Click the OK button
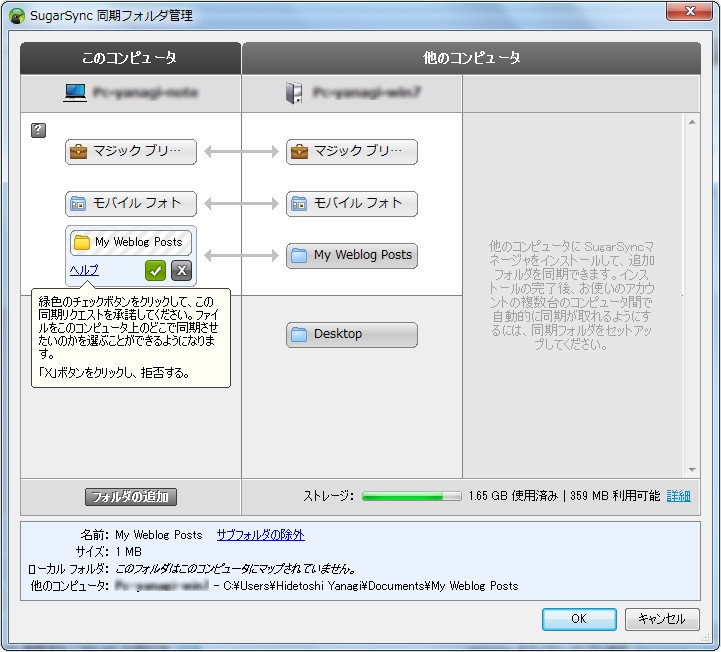This screenshot has width=721, height=652. point(579,619)
